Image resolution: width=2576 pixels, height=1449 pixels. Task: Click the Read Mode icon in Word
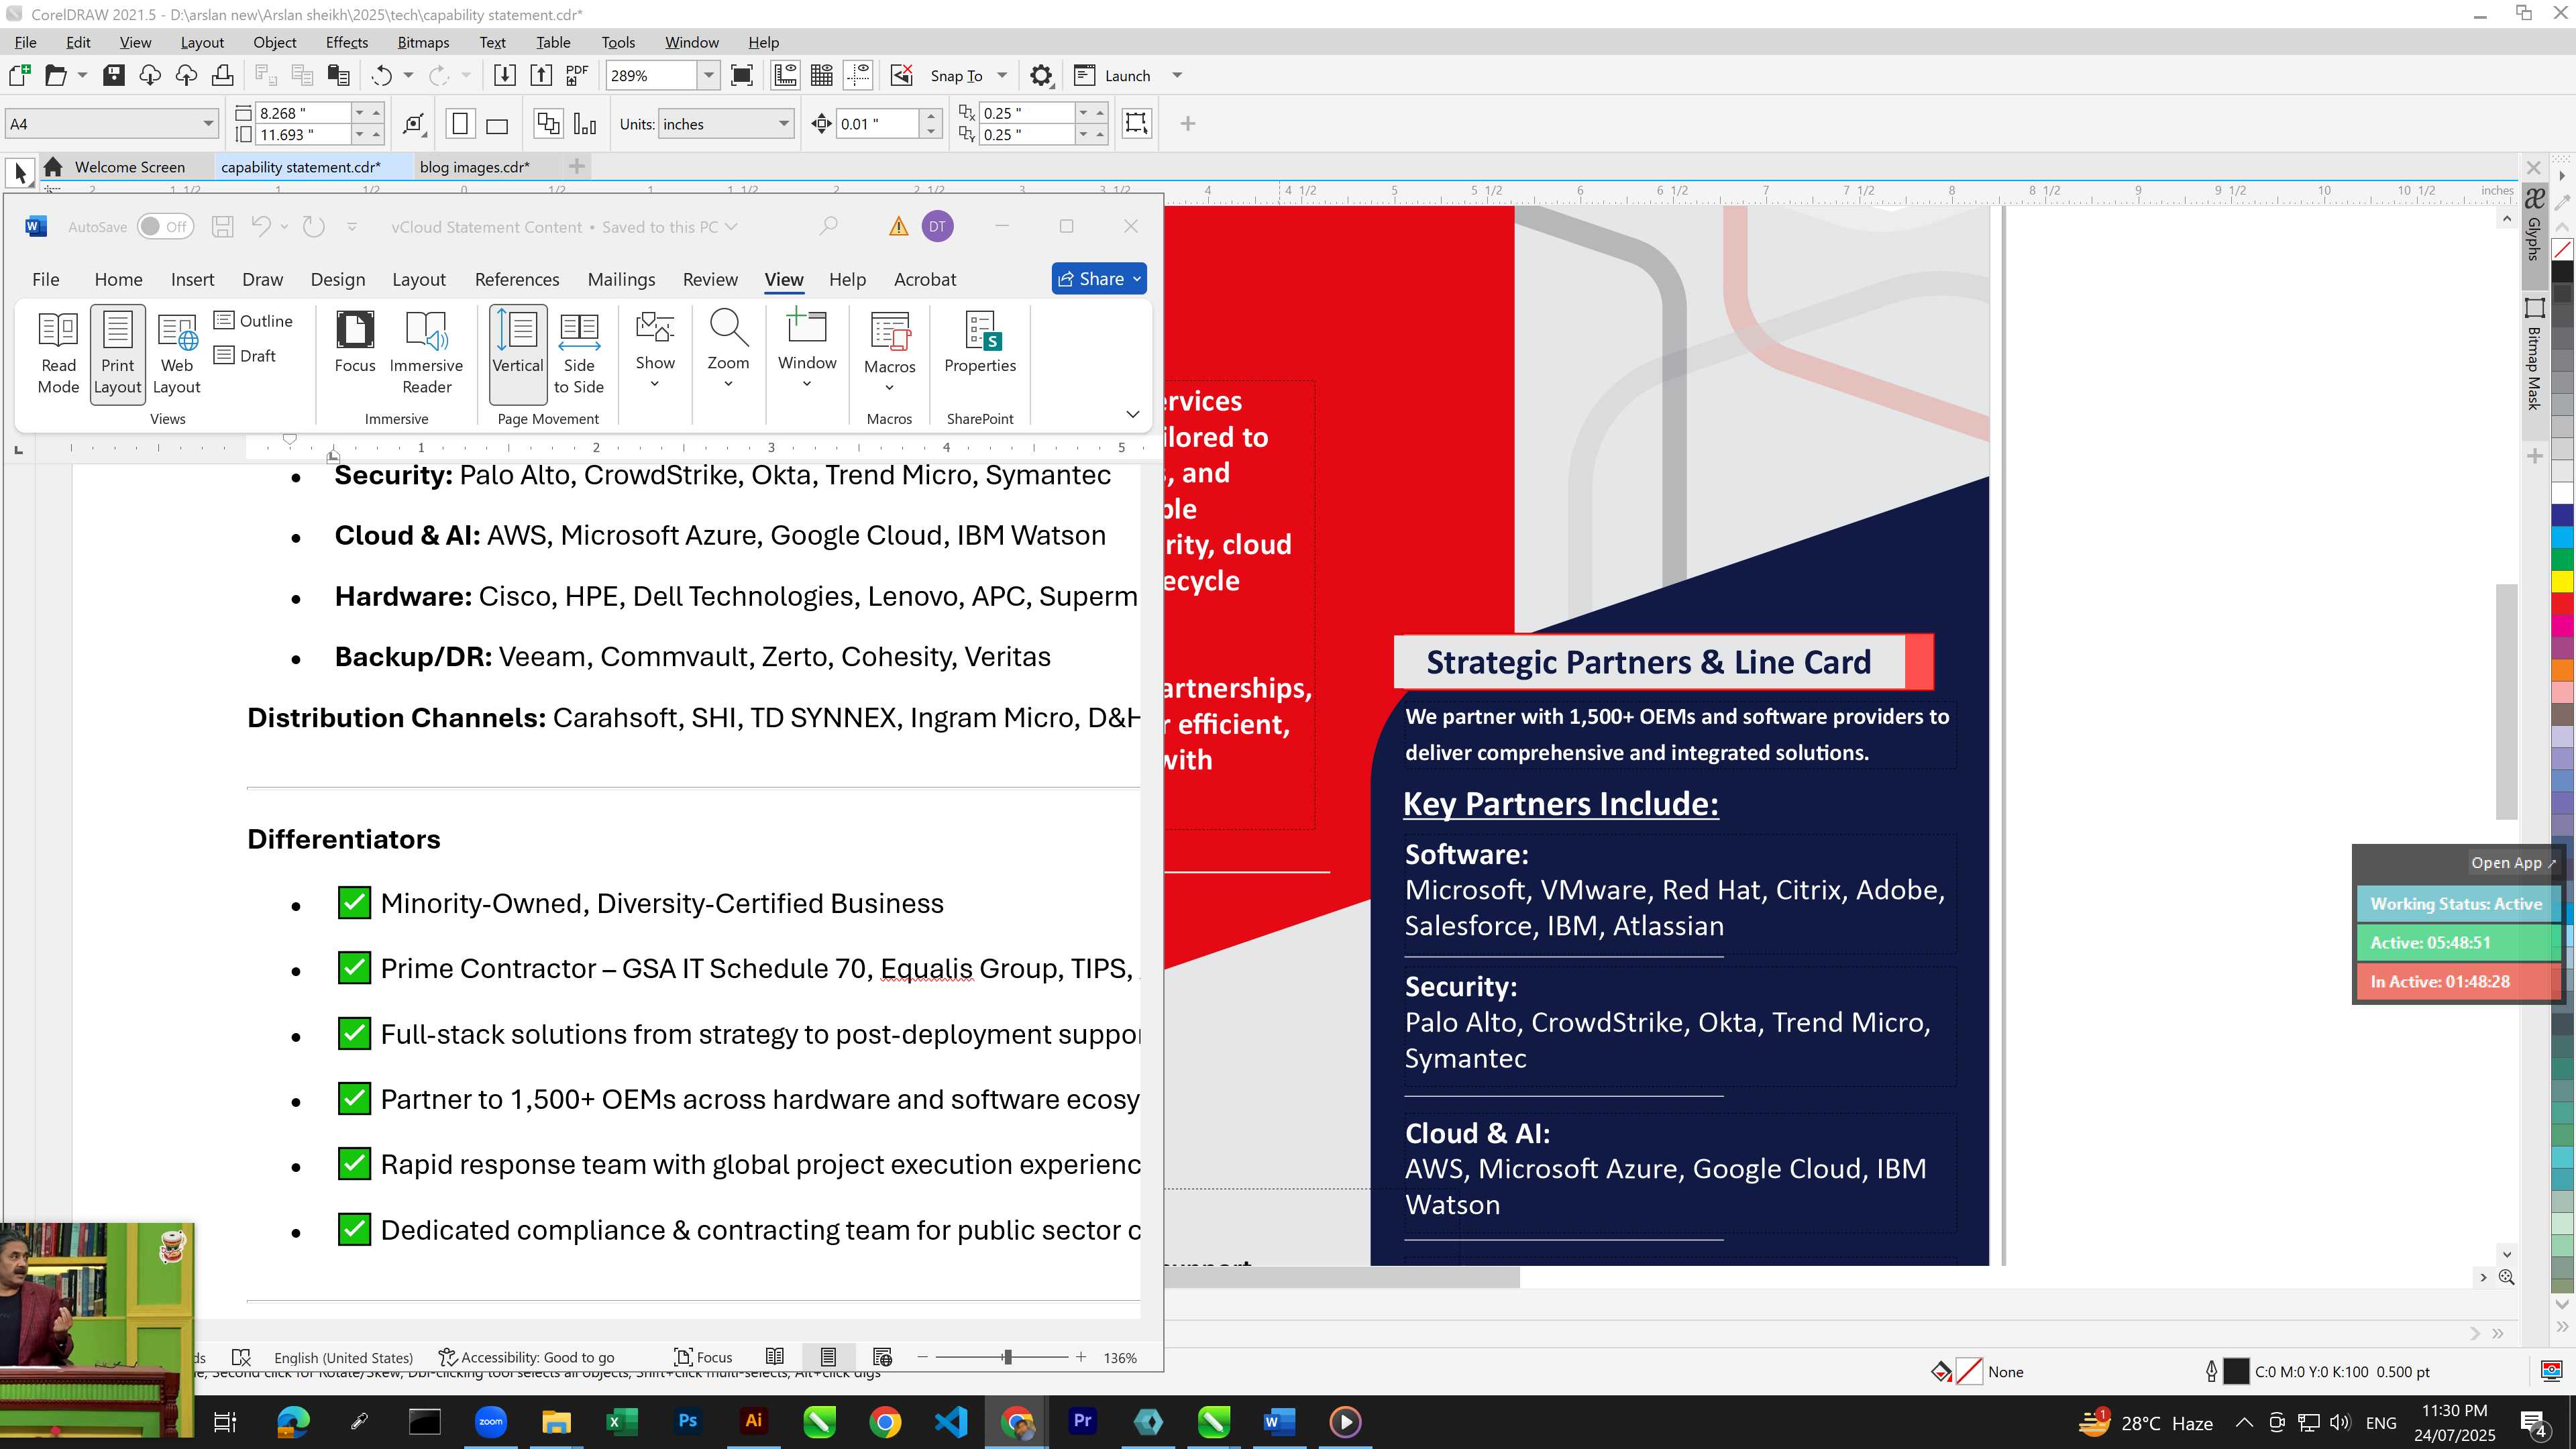point(58,353)
